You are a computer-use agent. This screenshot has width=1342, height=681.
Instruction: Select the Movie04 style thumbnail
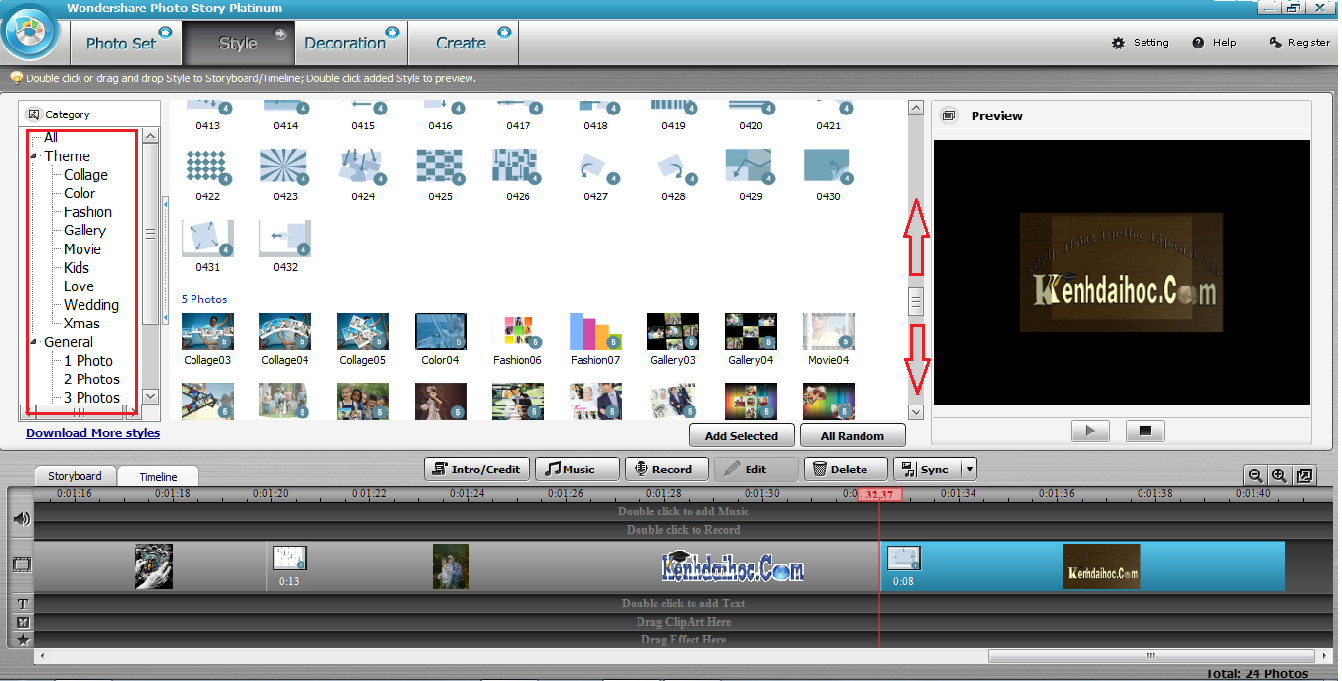(828, 331)
